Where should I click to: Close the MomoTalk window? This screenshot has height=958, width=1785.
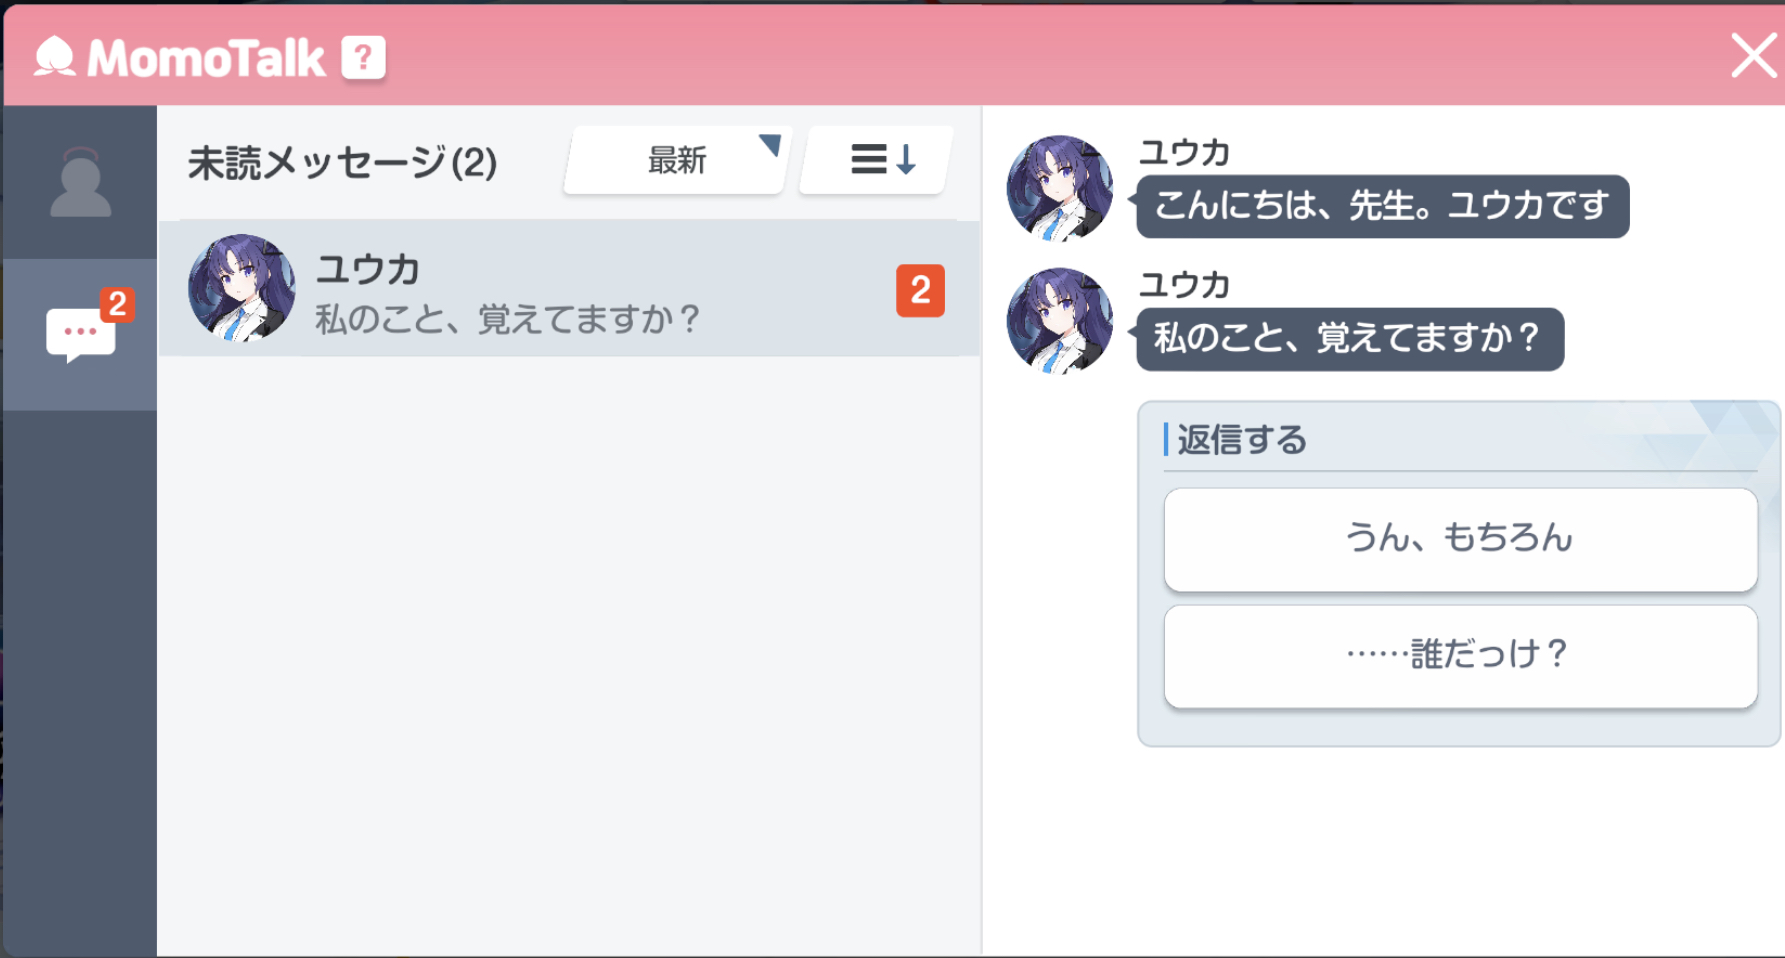click(1754, 56)
